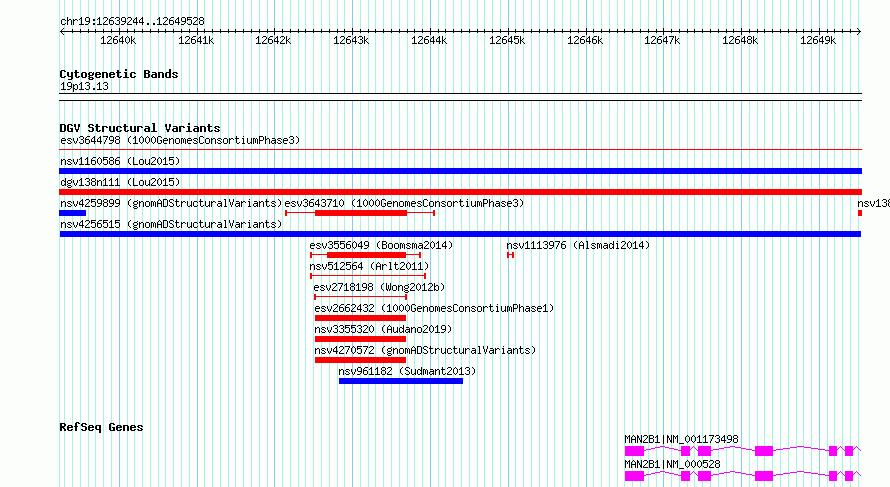Click the chr19:12639244..12649528 coordinate label
This screenshot has height=487, width=890.
click(x=132, y=21)
